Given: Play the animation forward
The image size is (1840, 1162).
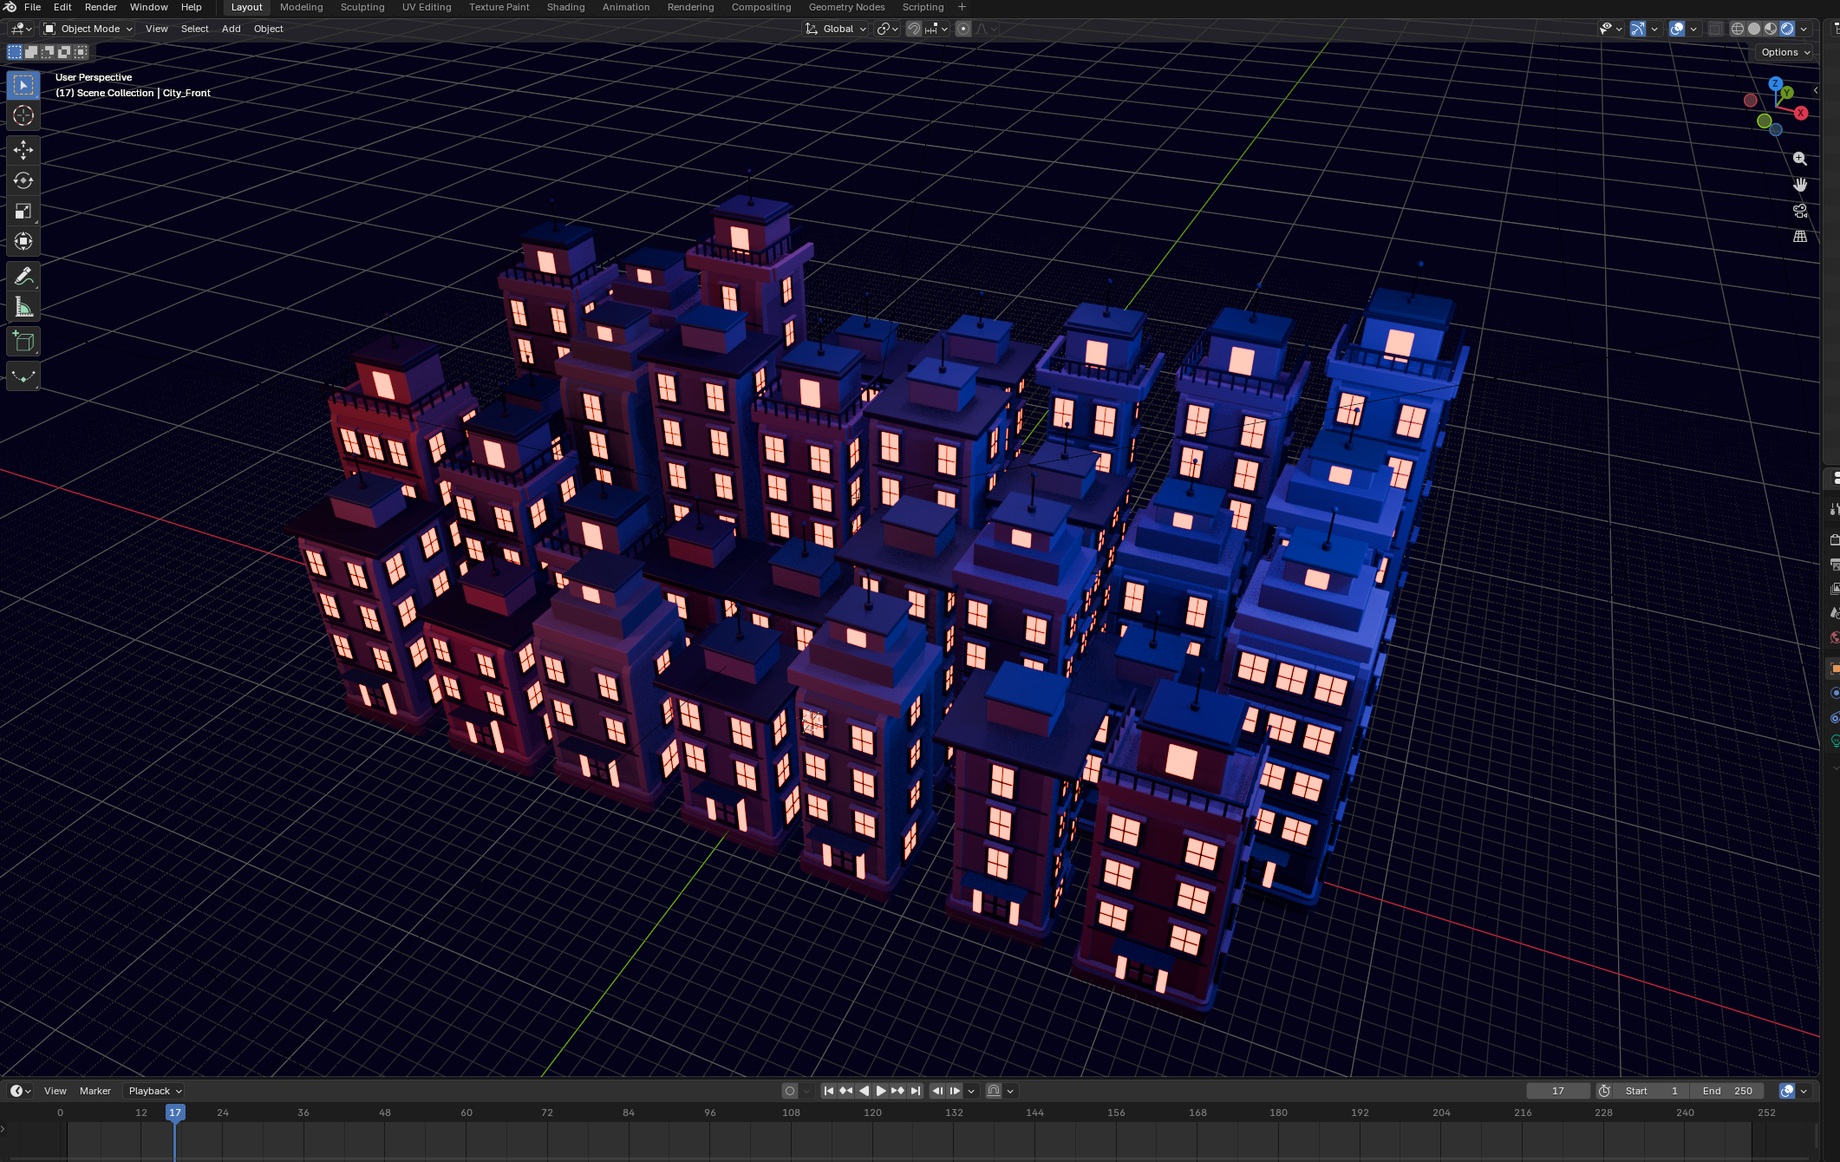Looking at the screenshot, I should [880, 1091].
